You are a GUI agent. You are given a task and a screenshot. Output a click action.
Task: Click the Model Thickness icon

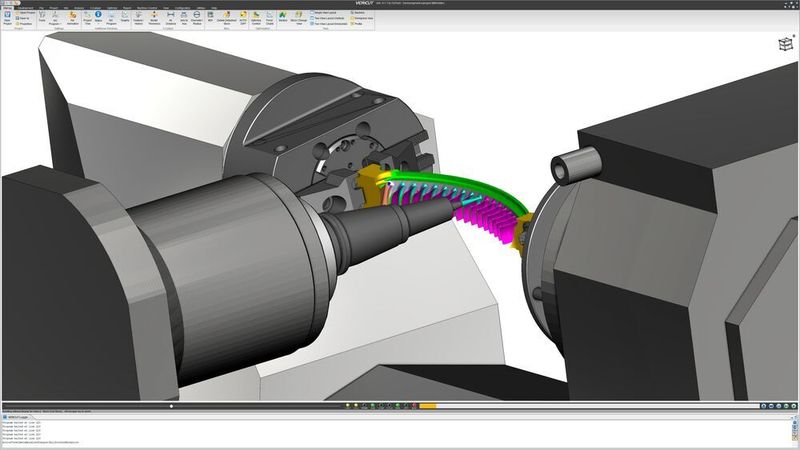click(x=154, y=18)
